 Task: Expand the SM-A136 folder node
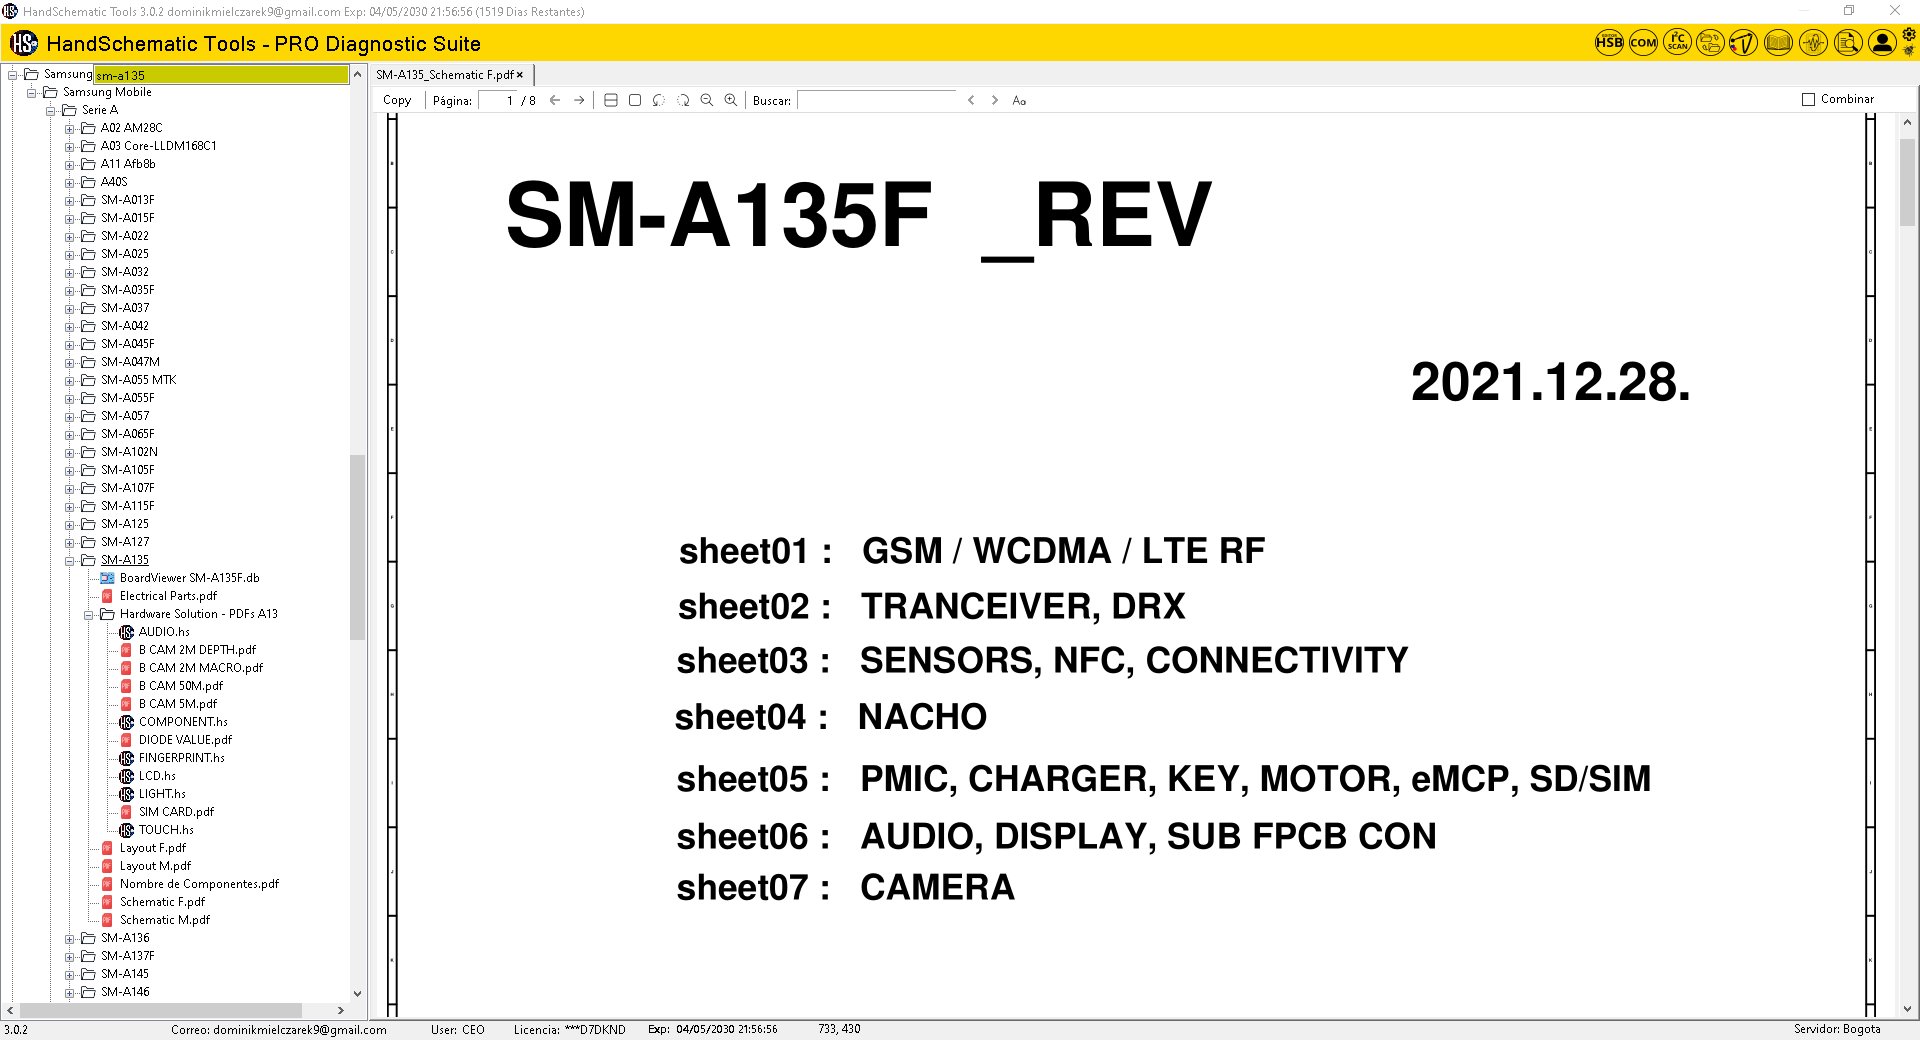[70, 939]
